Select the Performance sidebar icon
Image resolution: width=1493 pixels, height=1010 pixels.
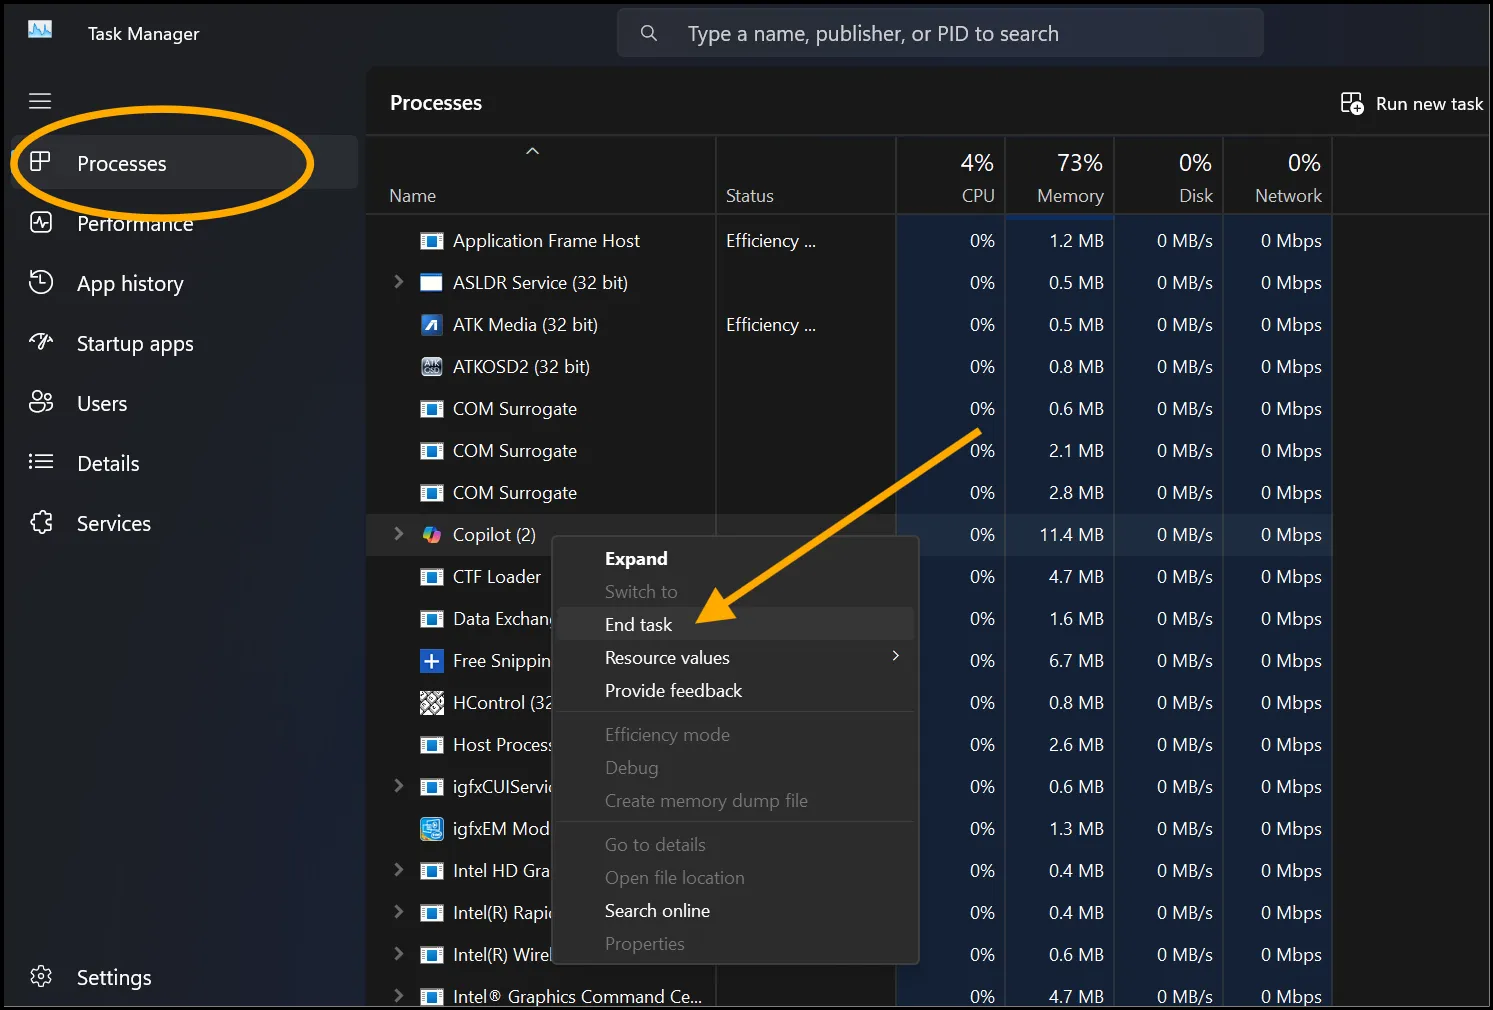coord(41,223)
